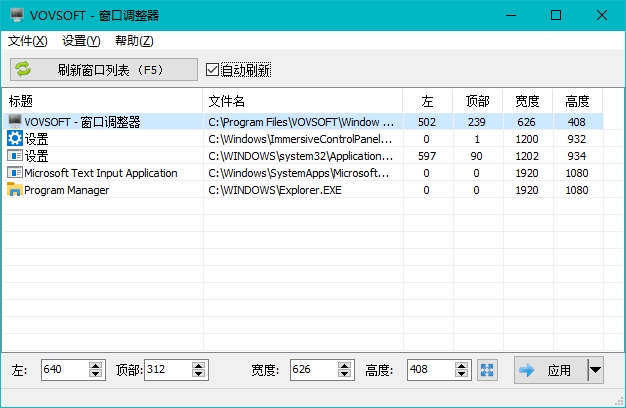This screenshot has width=626, height=408.
Task: Click the resize grip at window corner
Action: 620,402
